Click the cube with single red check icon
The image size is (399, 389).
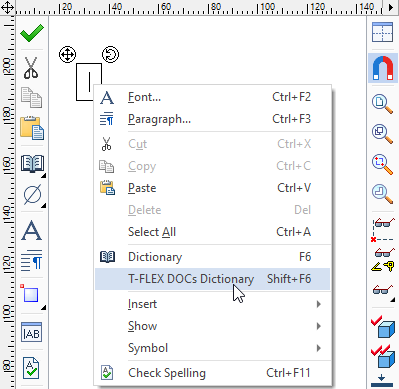click(383, 327)
